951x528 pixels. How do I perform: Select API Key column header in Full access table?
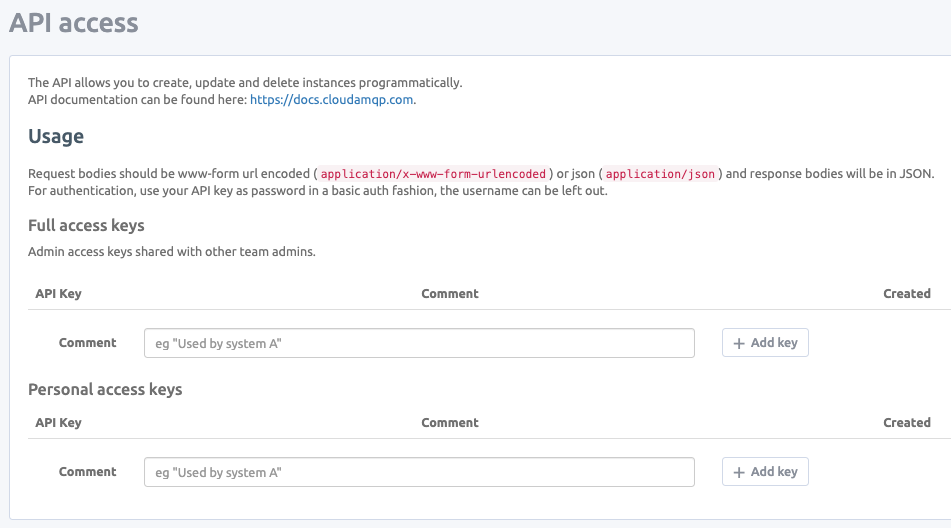(x=58, y=293)
